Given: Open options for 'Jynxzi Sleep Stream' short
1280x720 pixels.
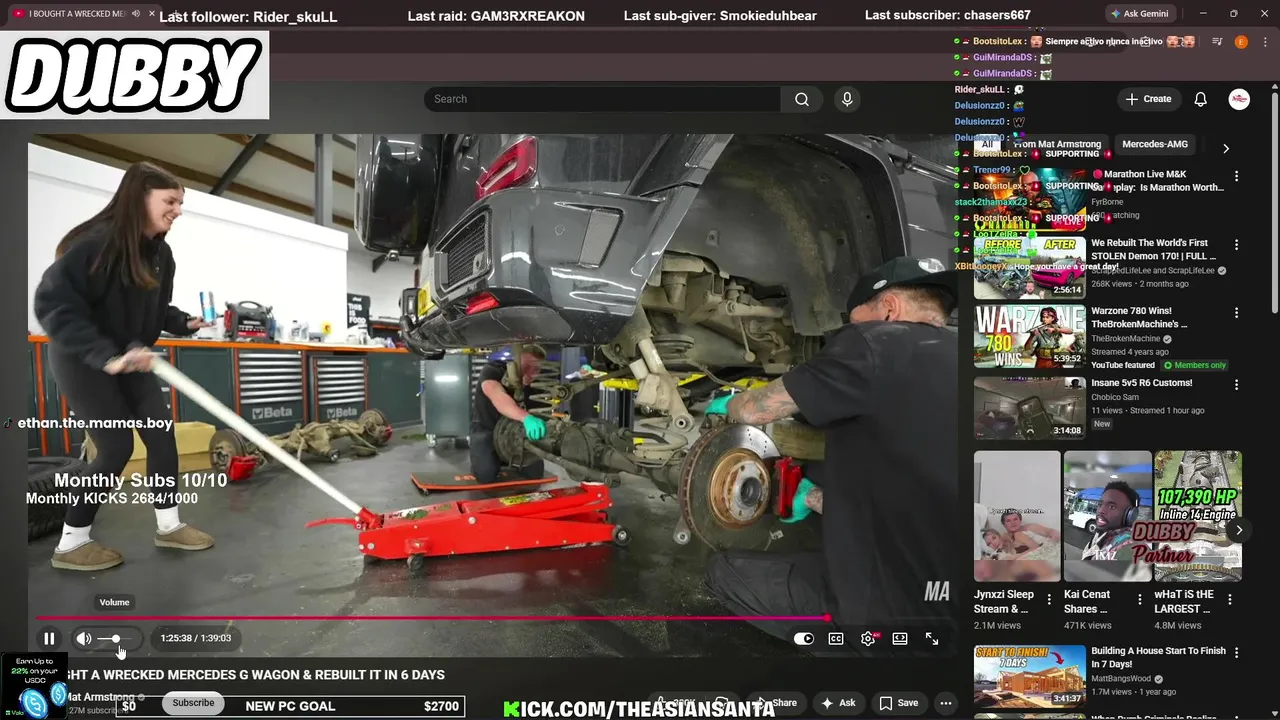Looking at the screenshot, I should (1049, 600).
